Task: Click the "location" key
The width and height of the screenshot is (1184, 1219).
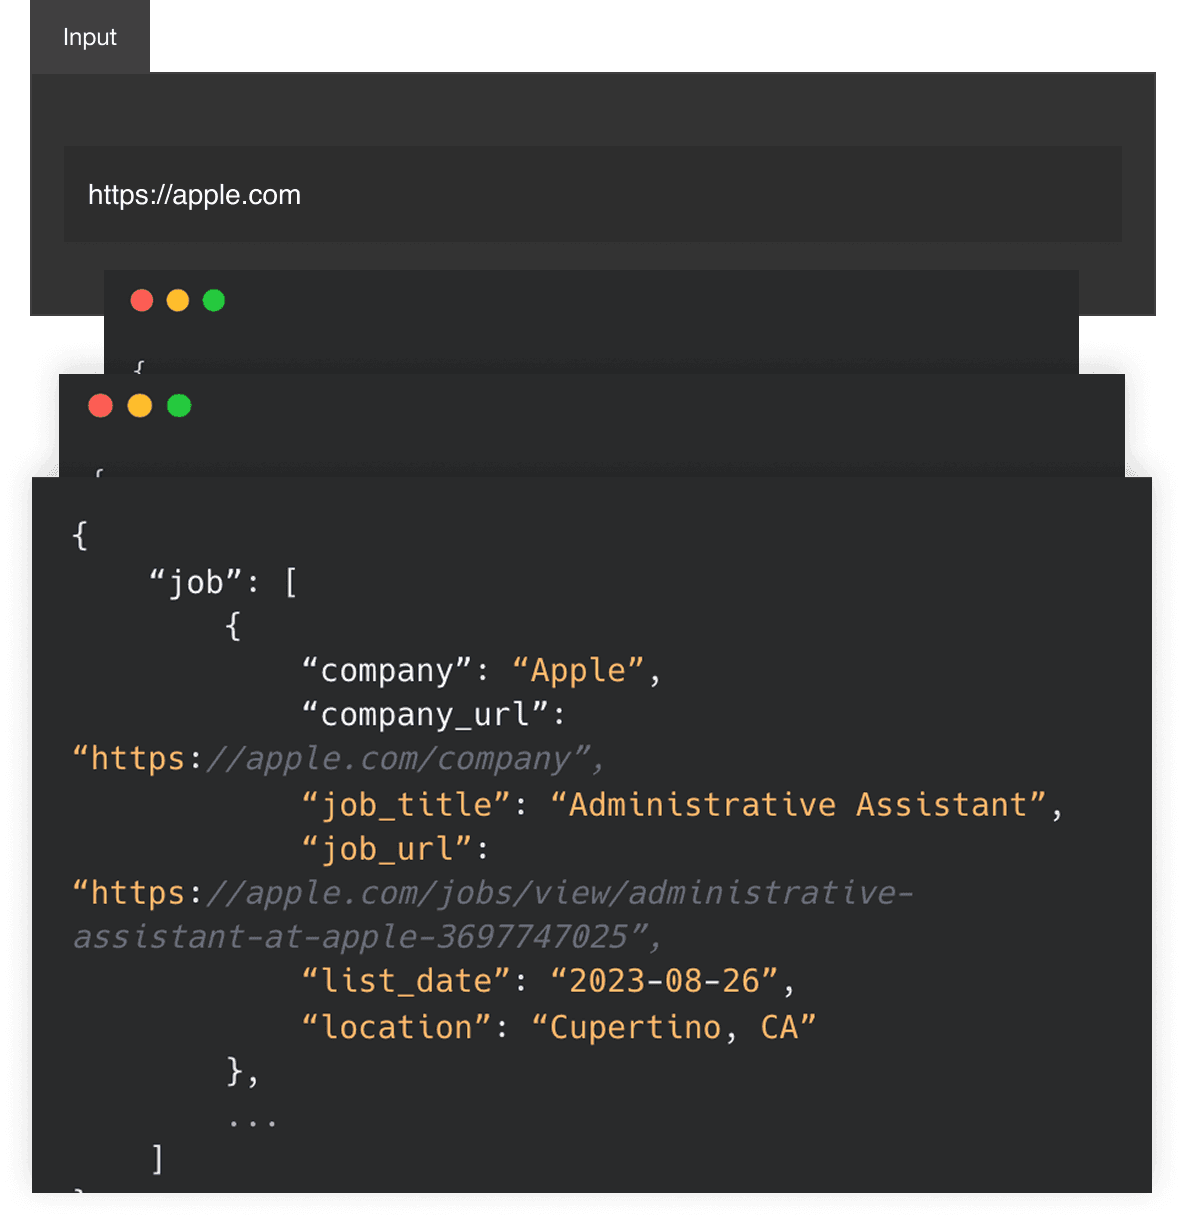Action: 396,1027
